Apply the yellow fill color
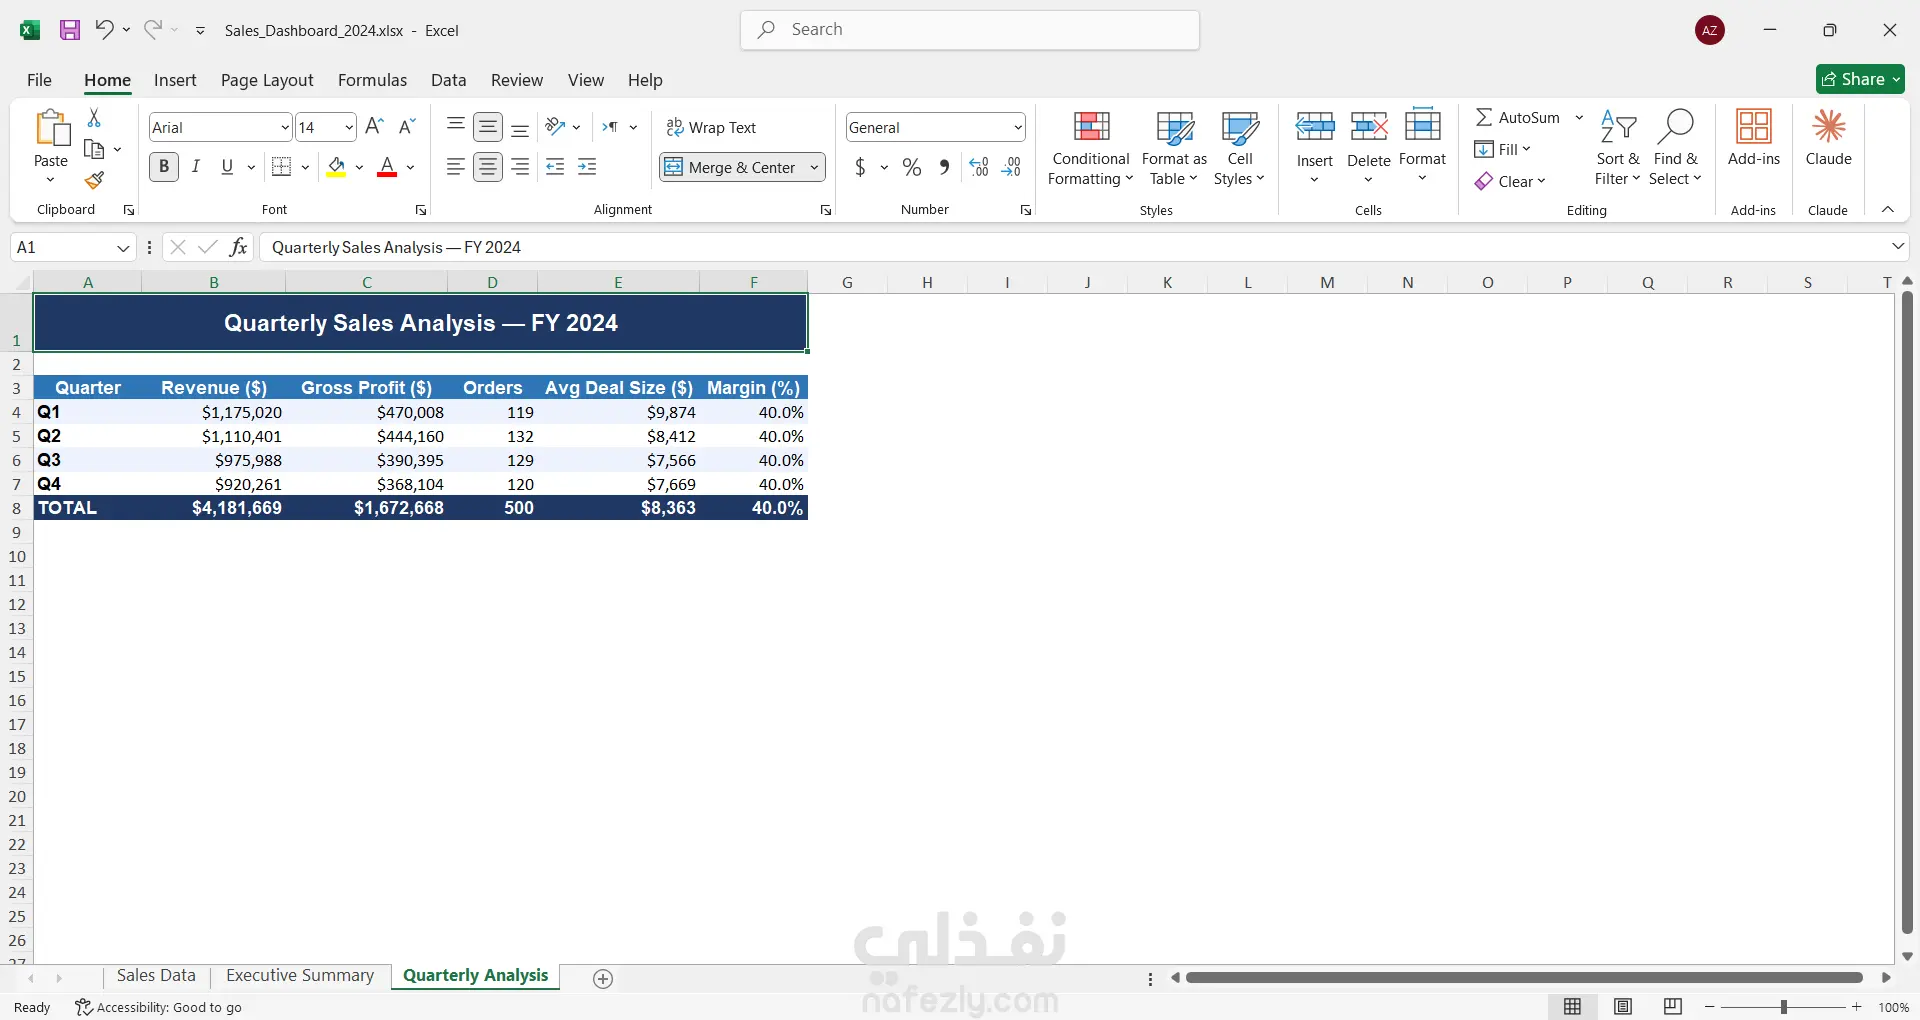This screenshot has width=1920, height=1020. (336, 167)
